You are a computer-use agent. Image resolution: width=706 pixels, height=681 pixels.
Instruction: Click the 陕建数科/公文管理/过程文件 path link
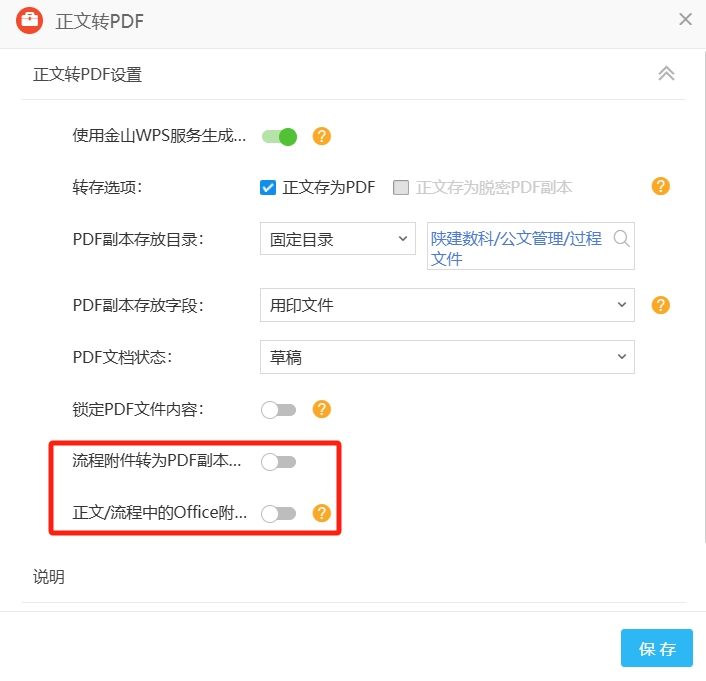516,248
